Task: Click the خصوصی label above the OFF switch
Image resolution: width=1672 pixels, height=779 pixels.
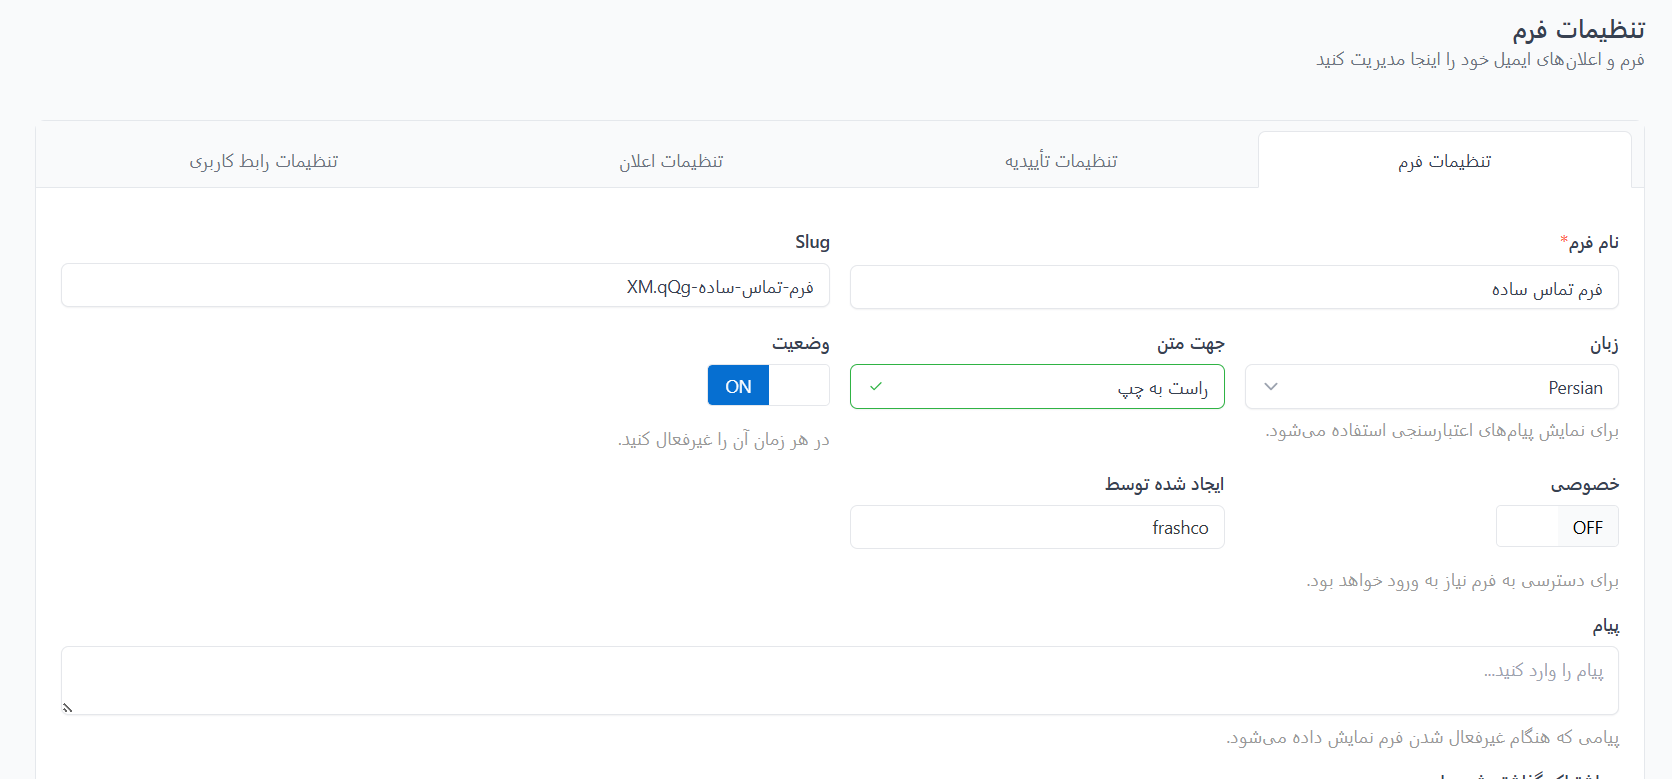Action: coord(1584,485)
